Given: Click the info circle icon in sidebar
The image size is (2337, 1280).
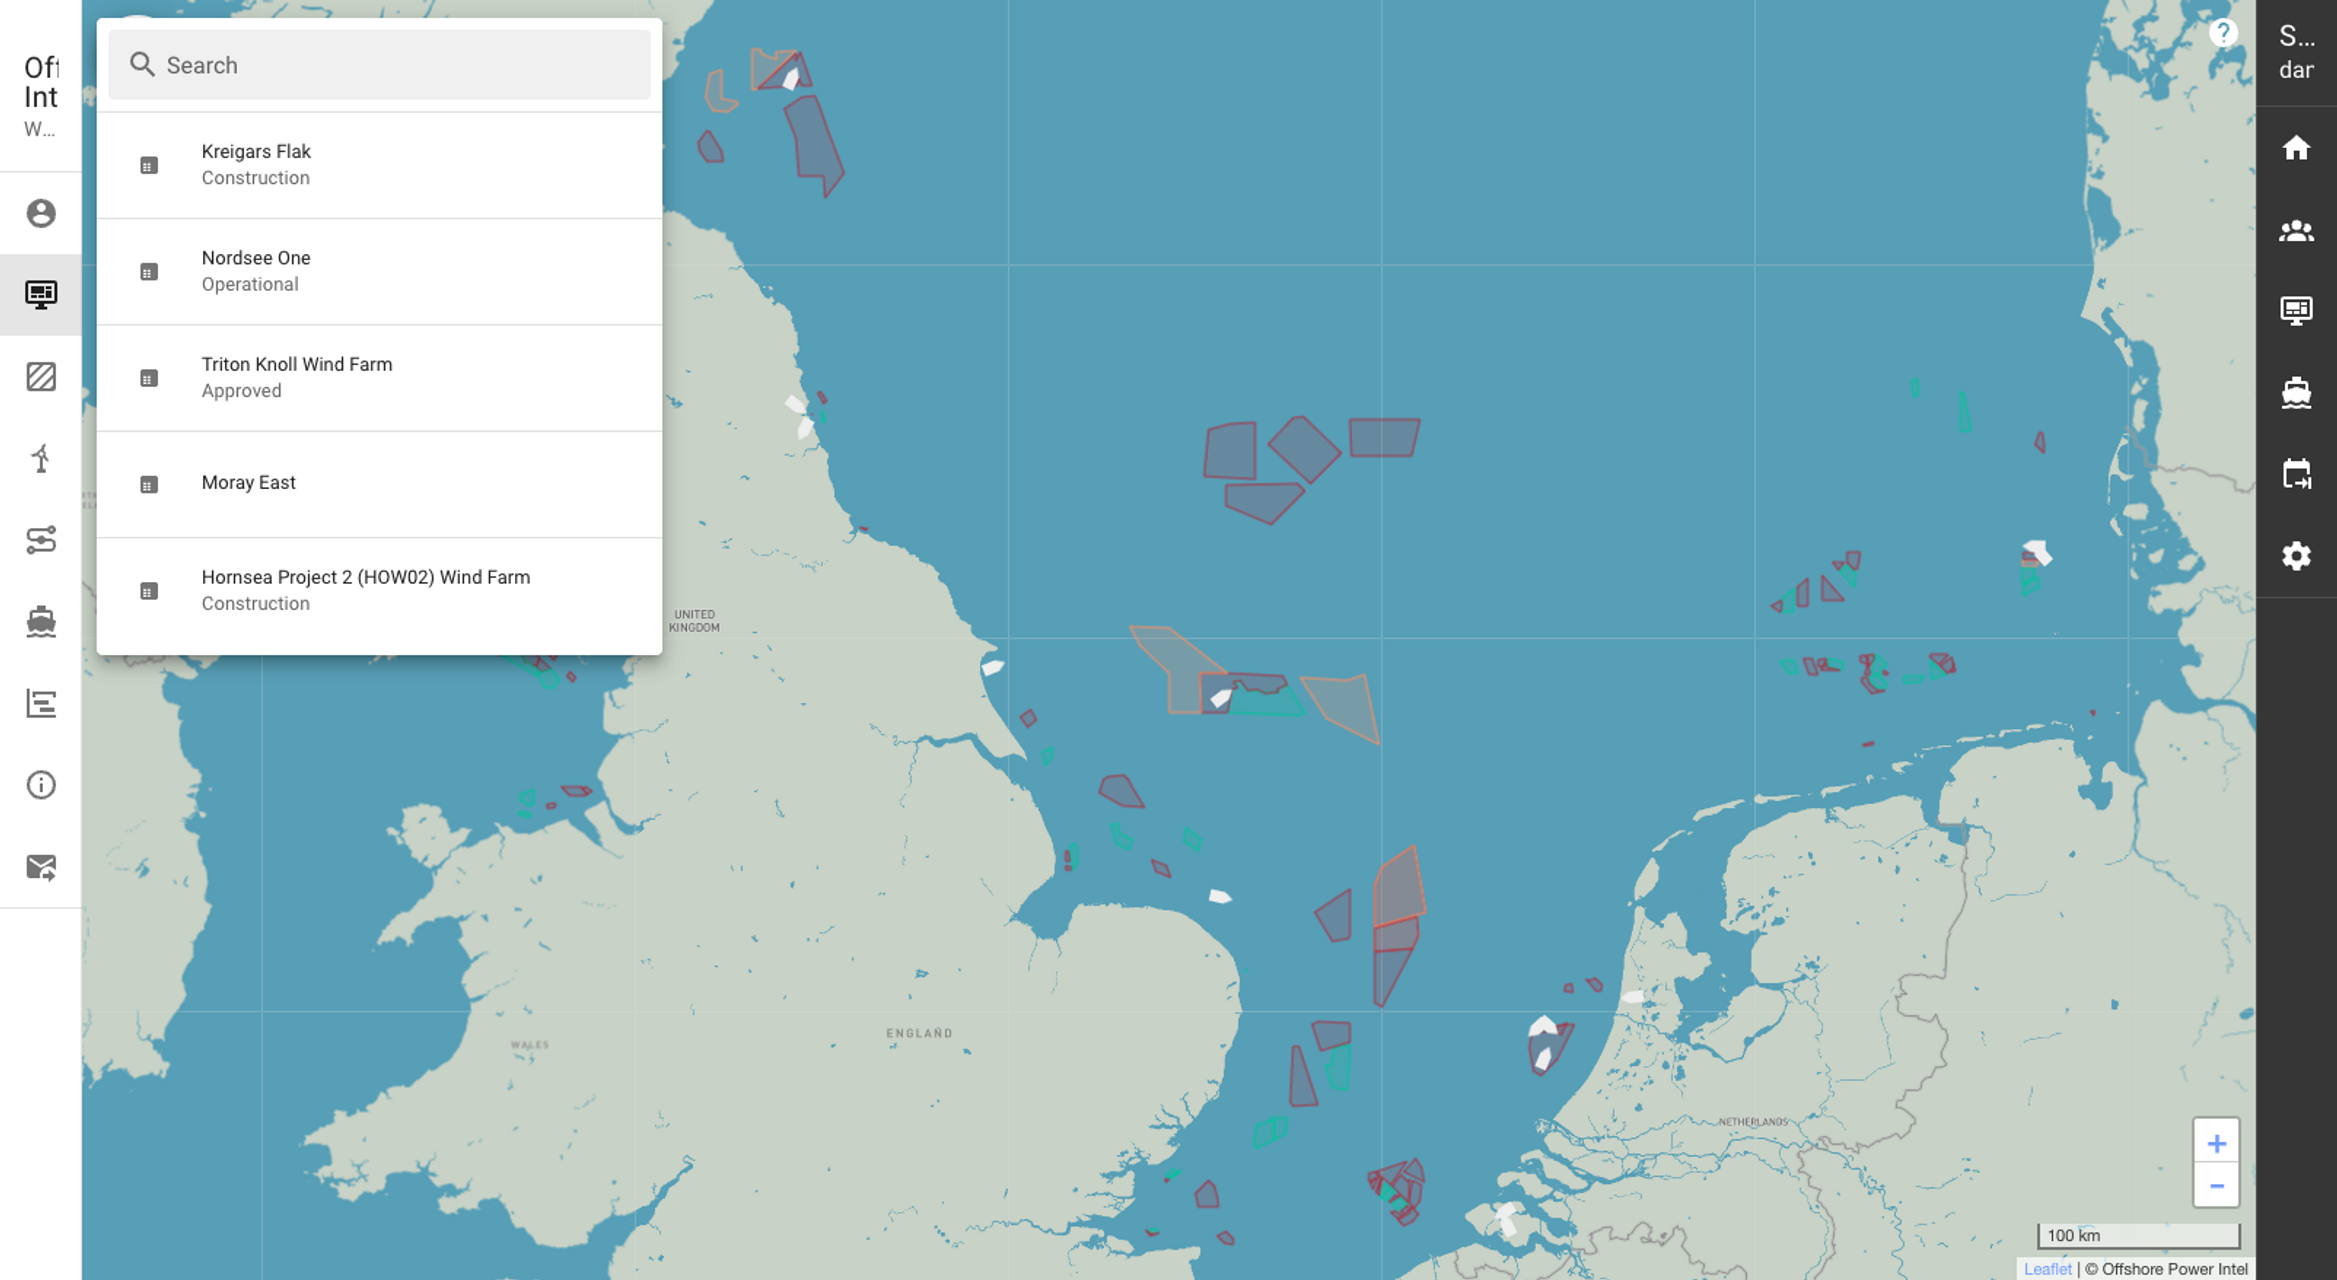Looking at the screenshot, I should click(x=41, y=787).
